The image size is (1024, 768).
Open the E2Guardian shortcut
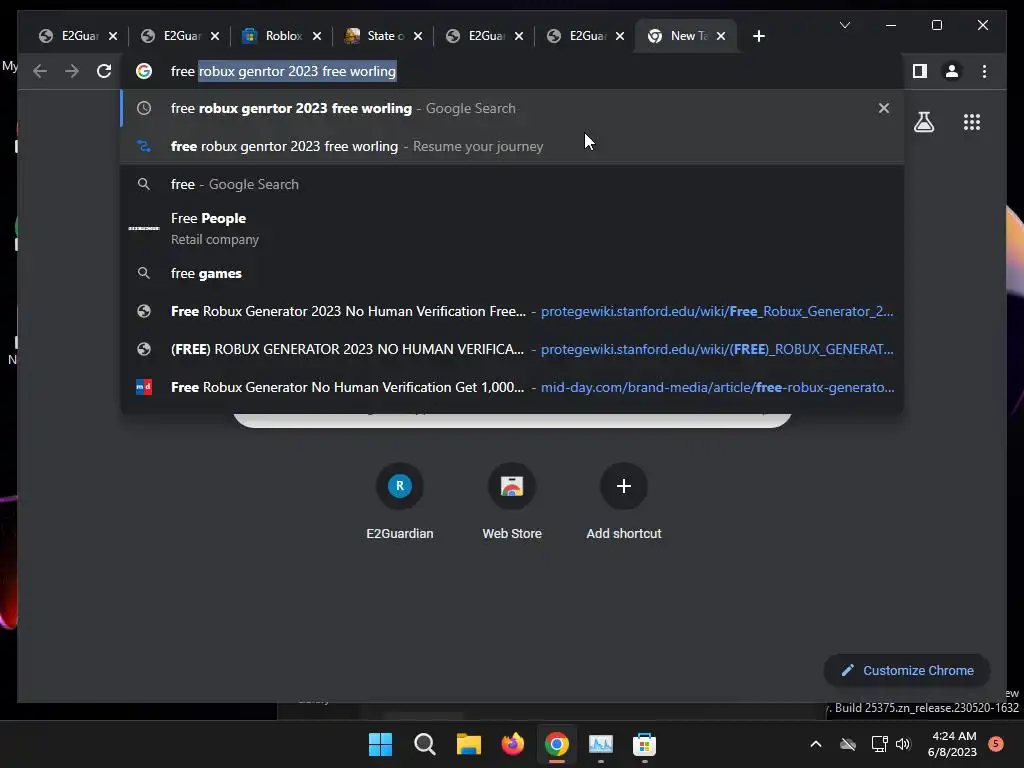[400, 502]
